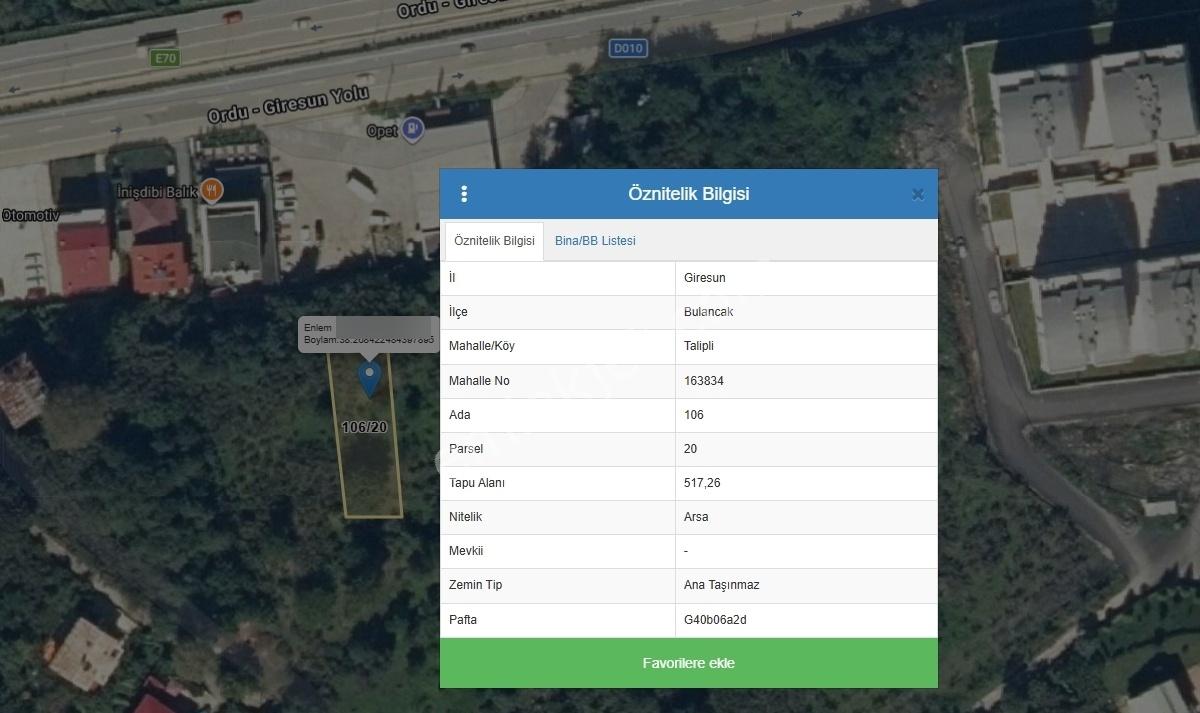Click the Enlem Boylam coordinate tooltip
Viewport: 1200px width, 713px height.
[368, 334]
